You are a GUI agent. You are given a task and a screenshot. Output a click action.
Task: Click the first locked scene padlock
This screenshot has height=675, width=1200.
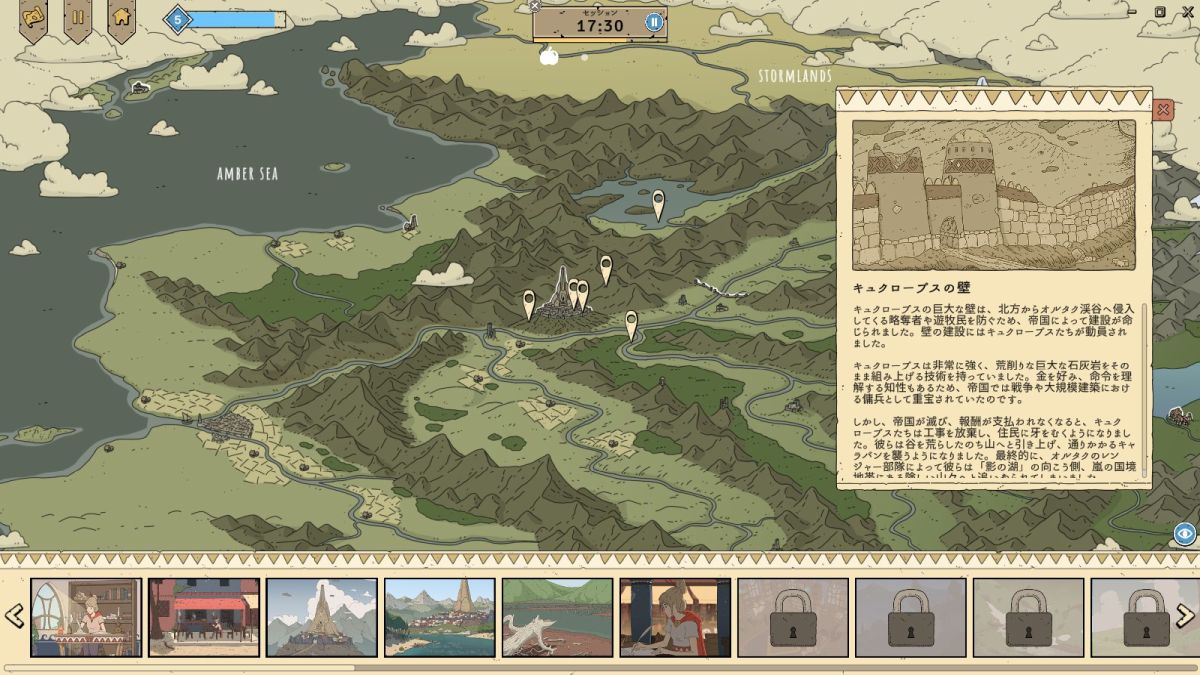793,617
